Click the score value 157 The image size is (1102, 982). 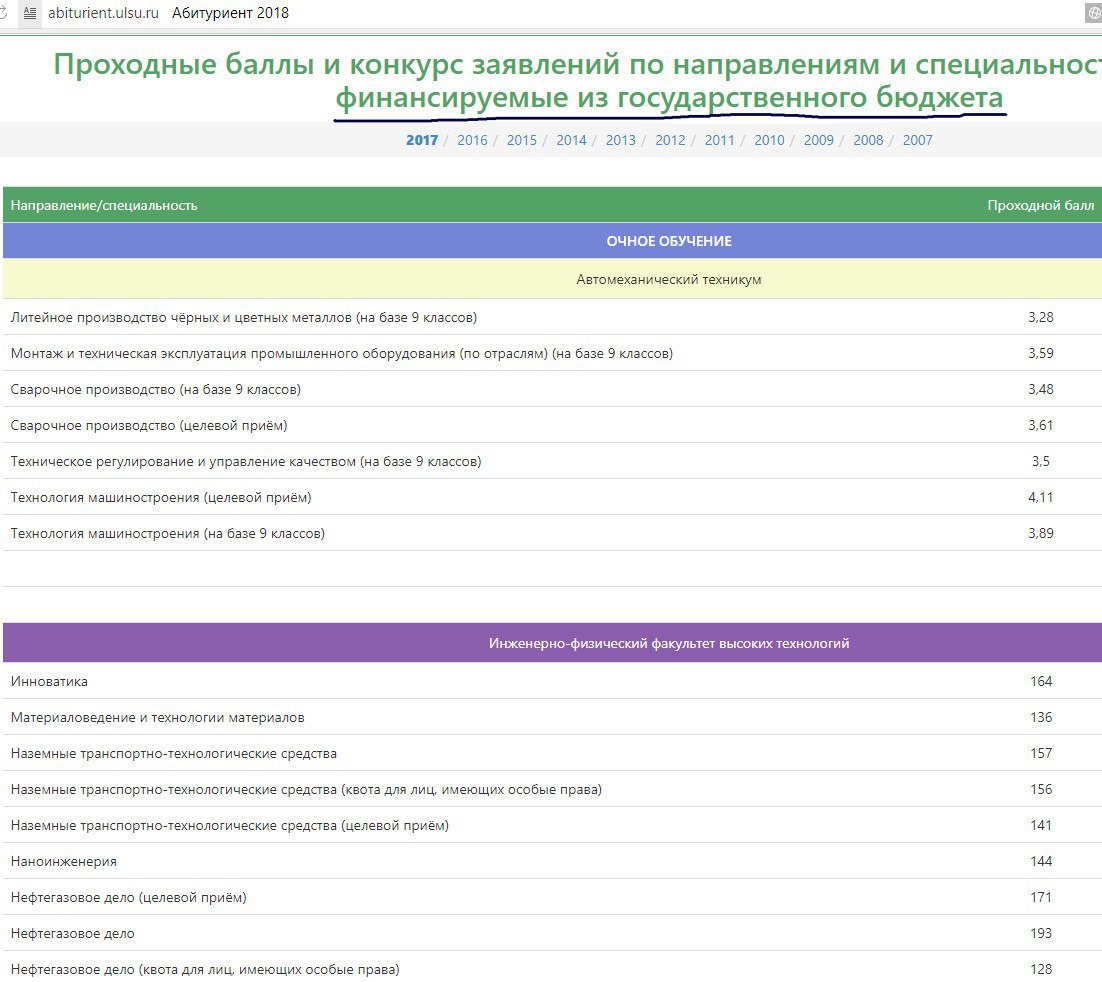click(1041, 753)
